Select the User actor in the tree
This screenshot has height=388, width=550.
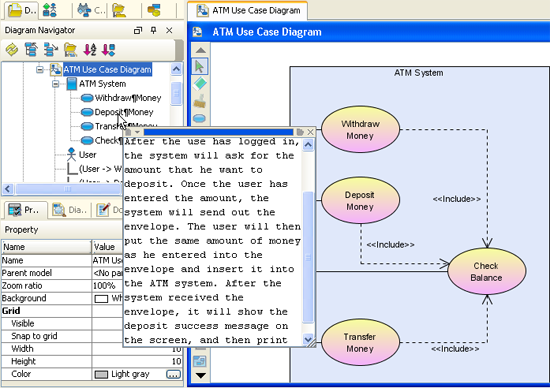pos(87,155)
